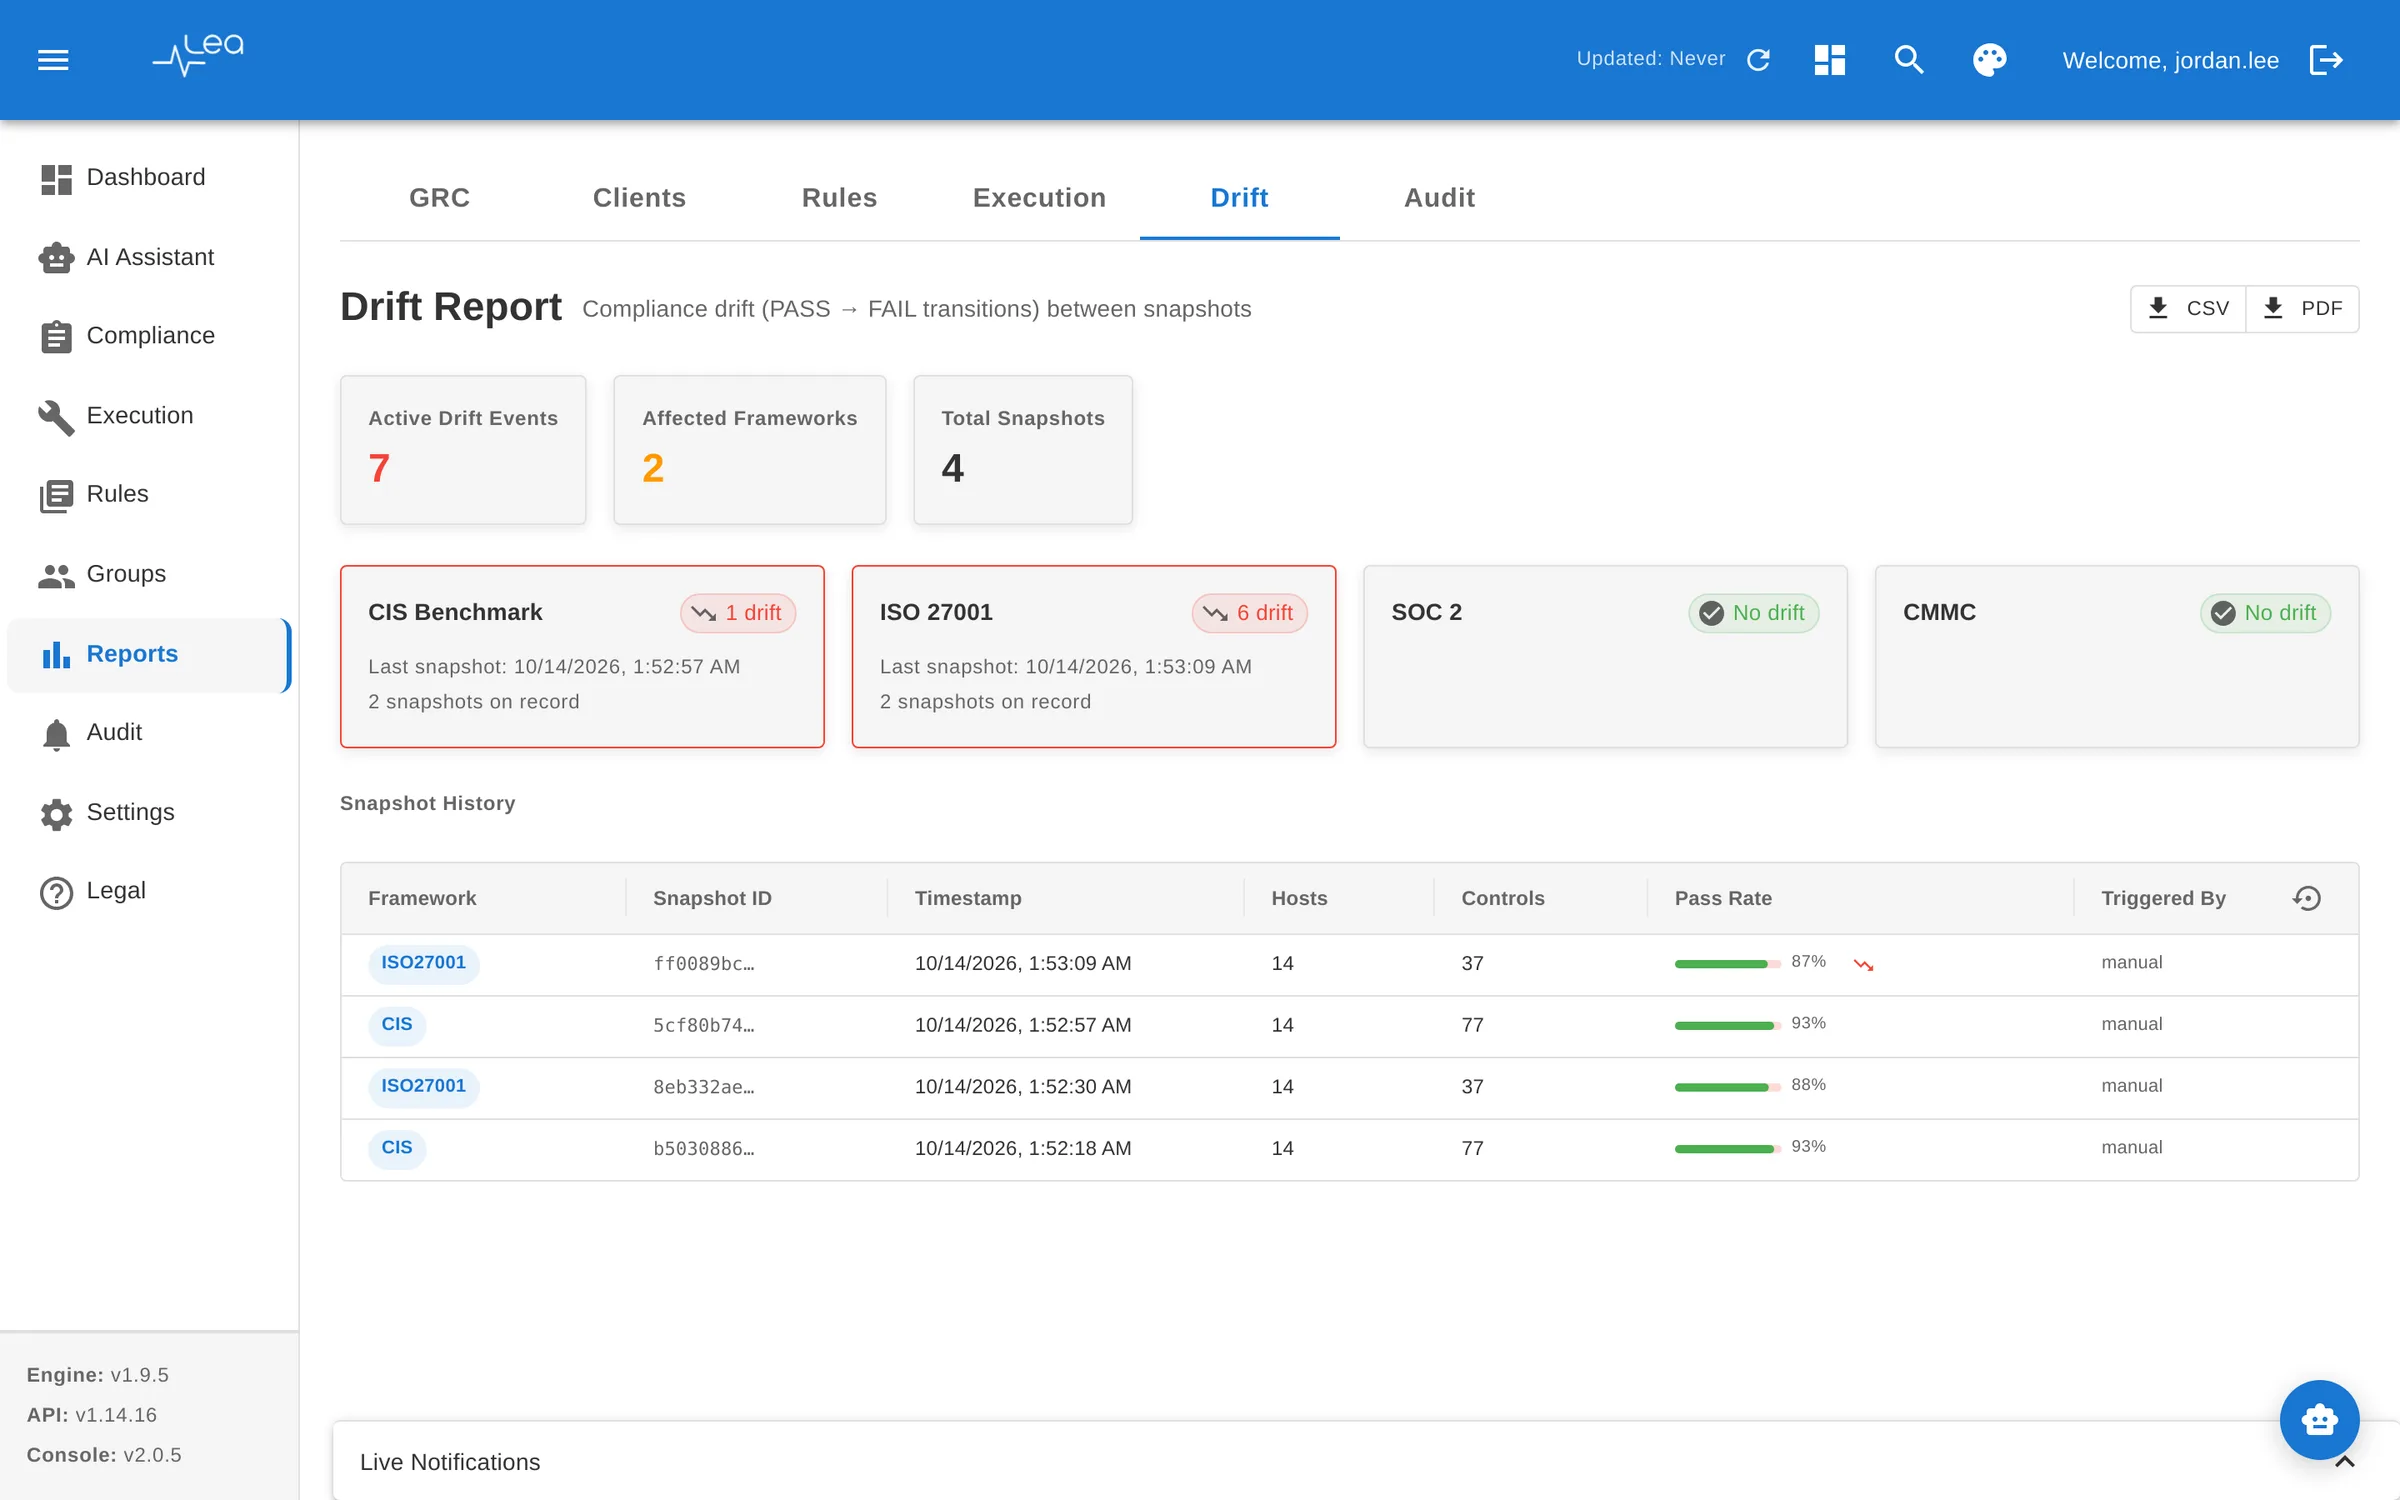
Task: Open the CIS Benchmark drift card
Action: 582,656
